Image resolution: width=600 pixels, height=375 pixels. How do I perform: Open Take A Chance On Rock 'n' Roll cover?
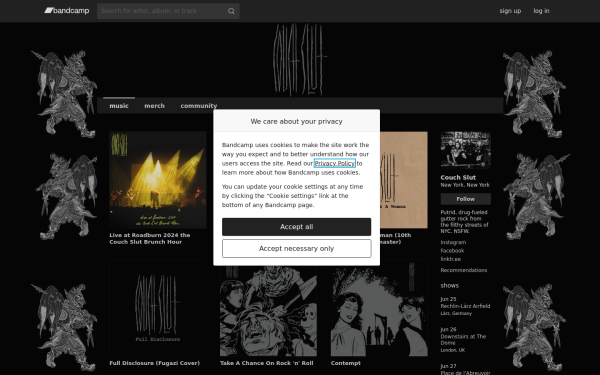coord(268,311)
